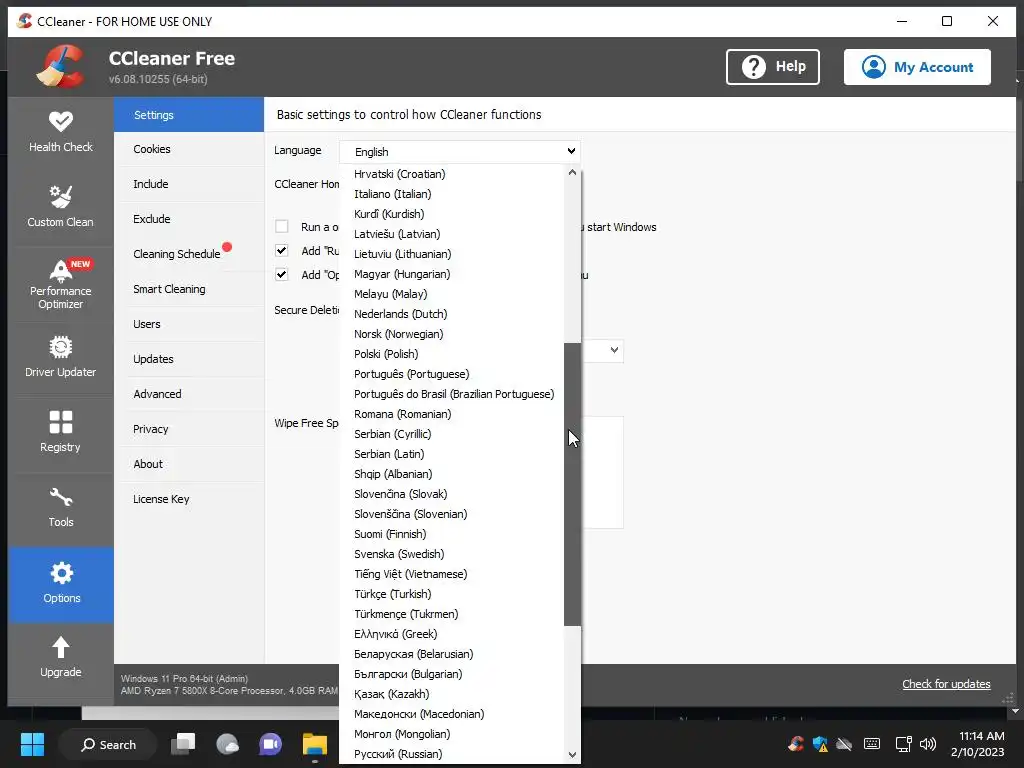Choose Hrvatski (Croatian) language
This screenshot has width=1024, height=768.
(452, 174)
